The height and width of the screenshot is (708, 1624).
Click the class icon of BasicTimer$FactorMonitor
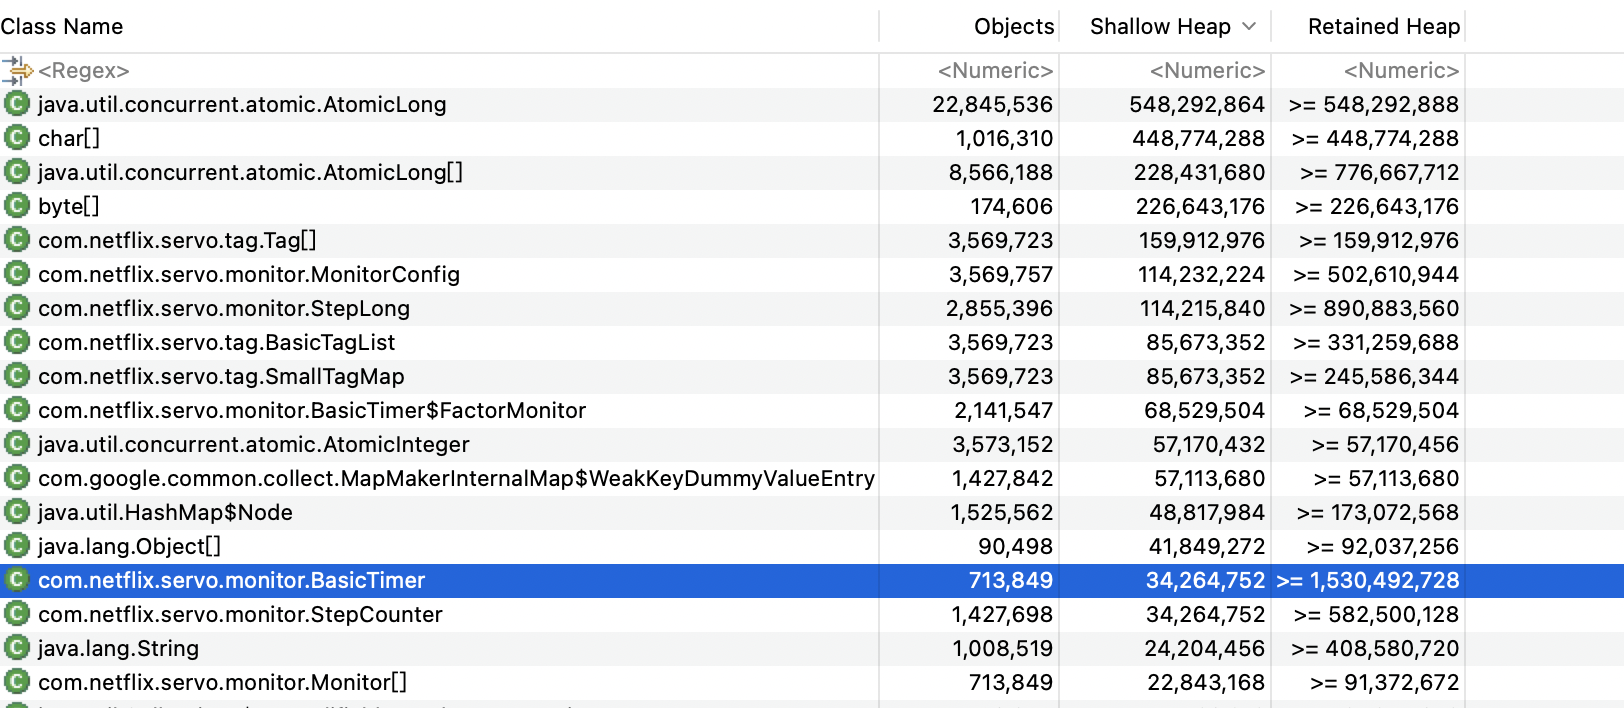pos(17,410)
